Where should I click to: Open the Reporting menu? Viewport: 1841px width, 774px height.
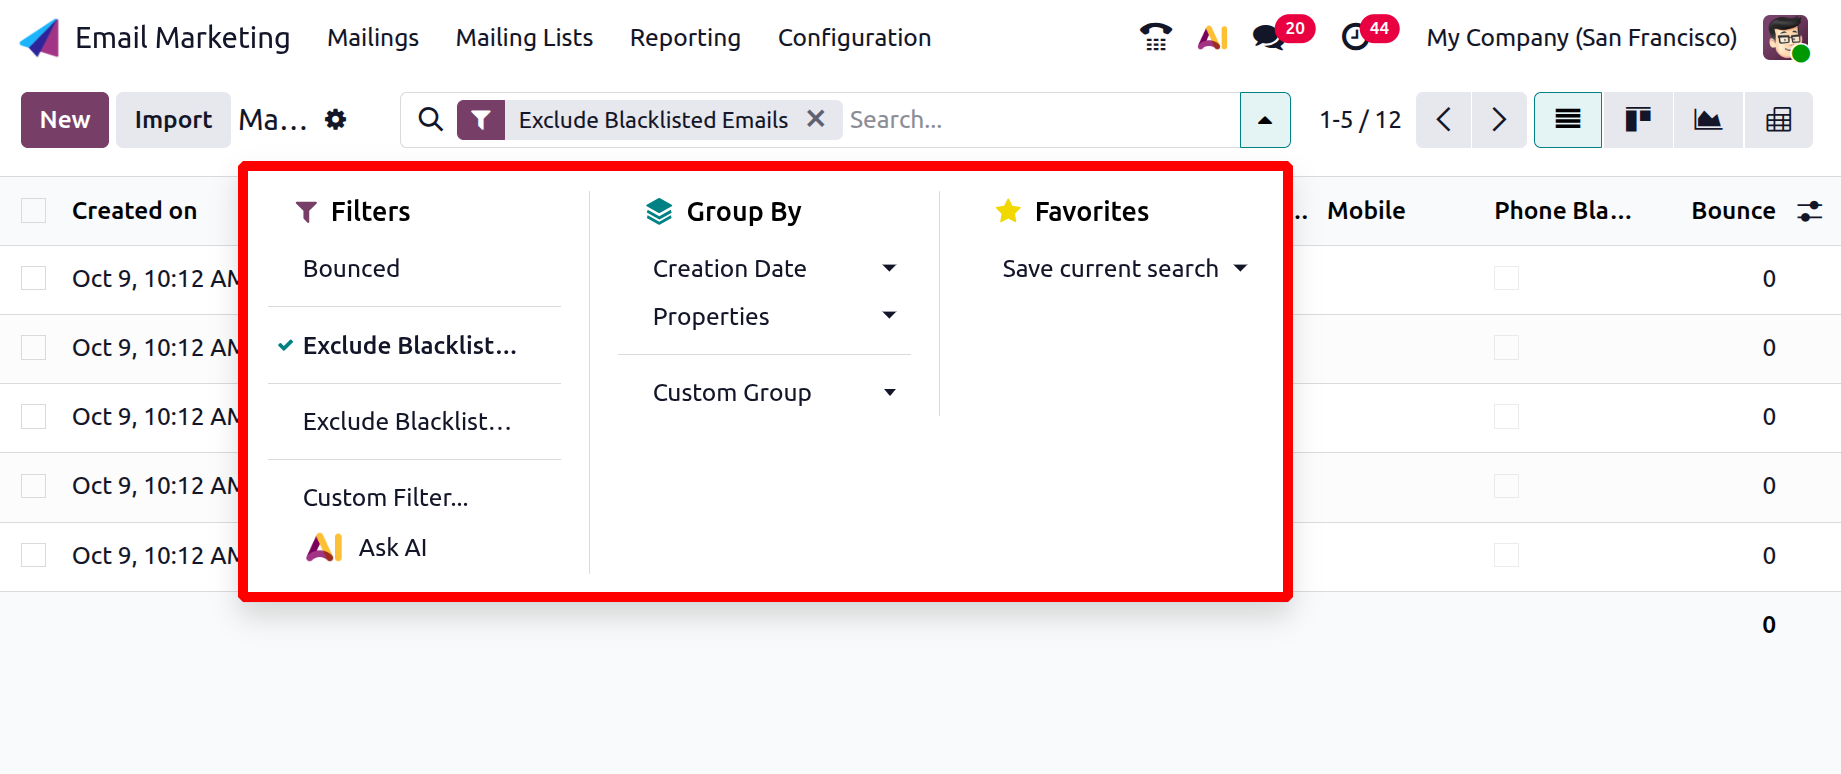click(x=685, y=38)
